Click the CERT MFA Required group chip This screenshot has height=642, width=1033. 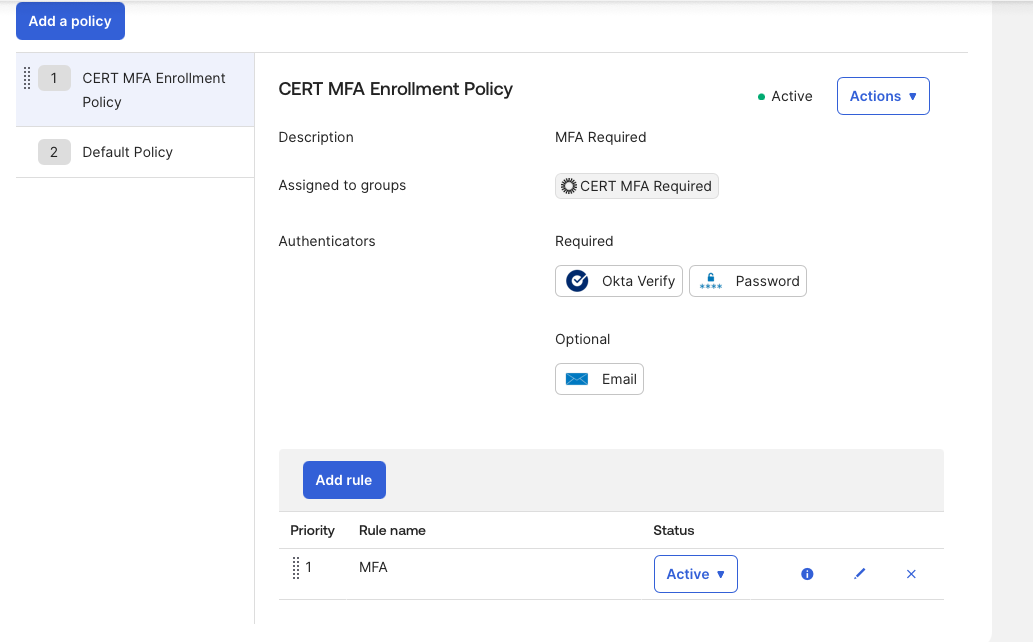tap(636, 186)
